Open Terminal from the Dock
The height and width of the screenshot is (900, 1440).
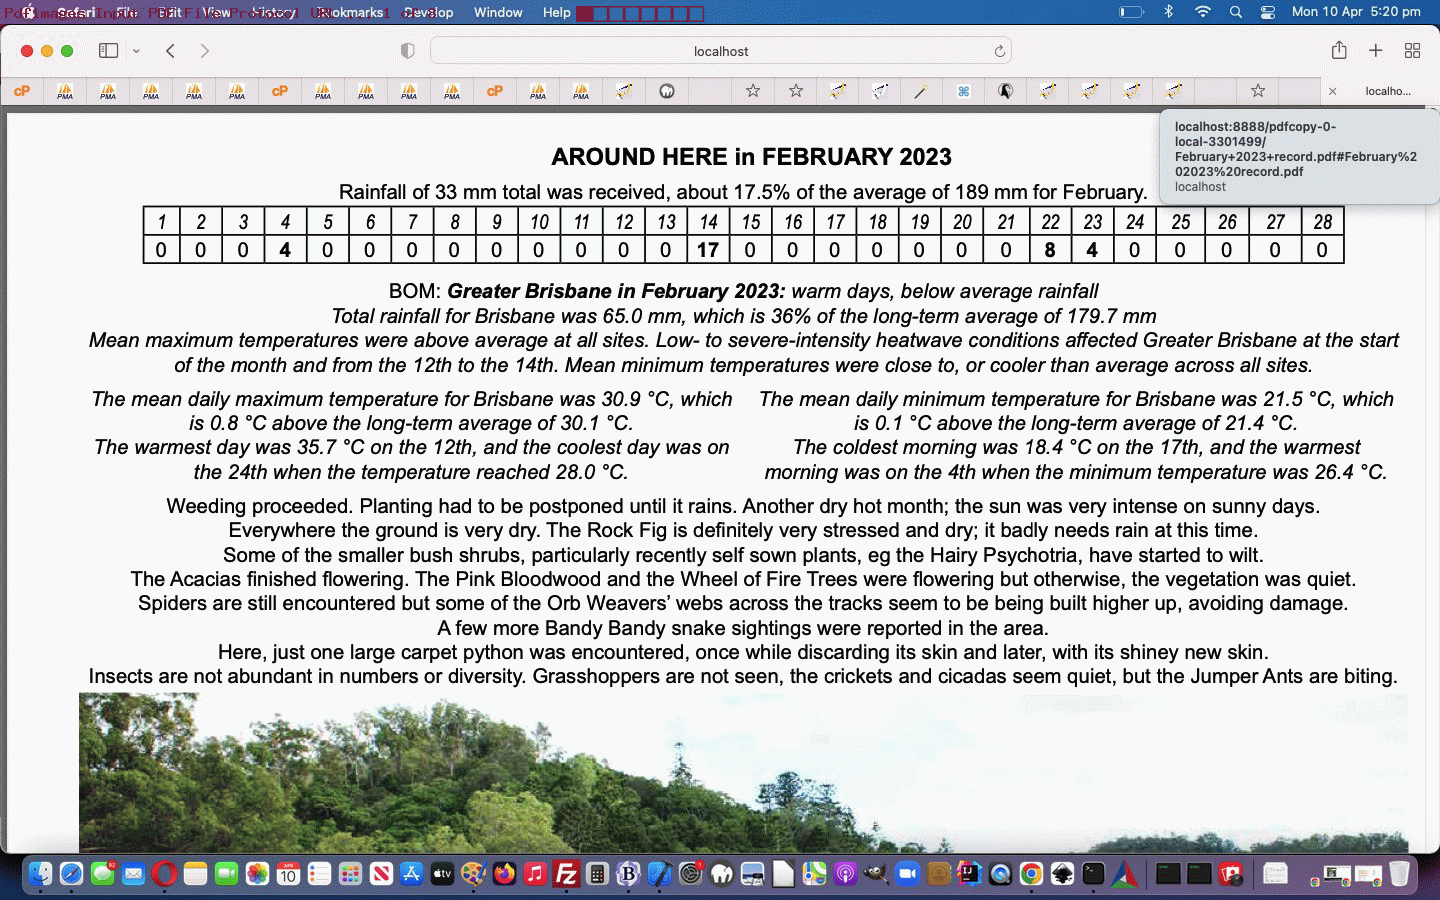tap(1093, 874)
